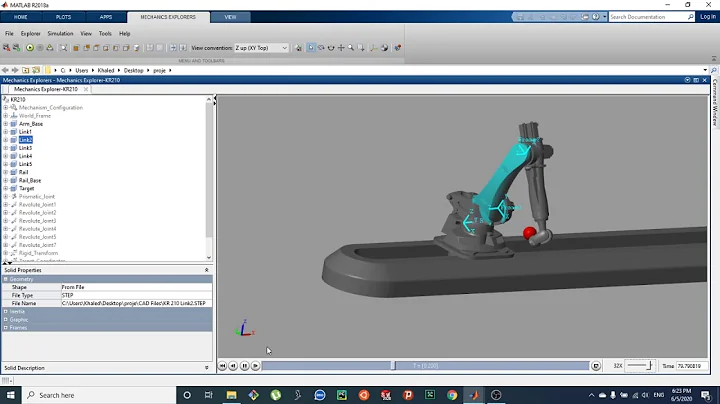
Task: Step animation backward one frame
Action: [x=233, y=366]
